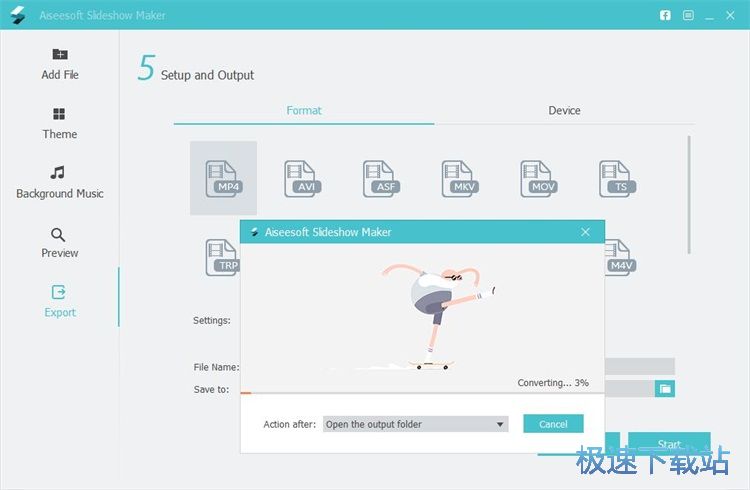This screenshot has width=750, height=490.
Task: Click the format list scrollbar
Action: coord(689,195)
